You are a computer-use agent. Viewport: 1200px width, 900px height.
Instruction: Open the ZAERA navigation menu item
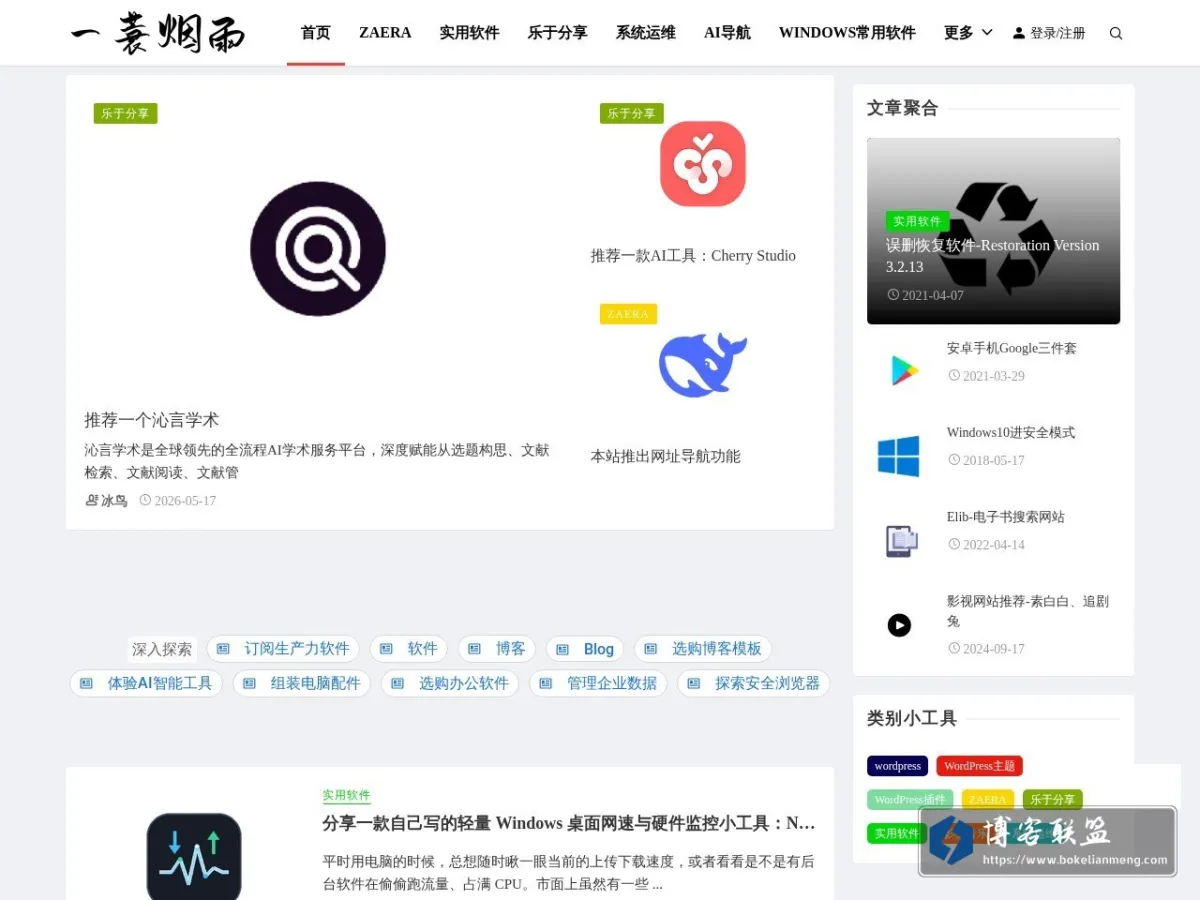(385, 33)
